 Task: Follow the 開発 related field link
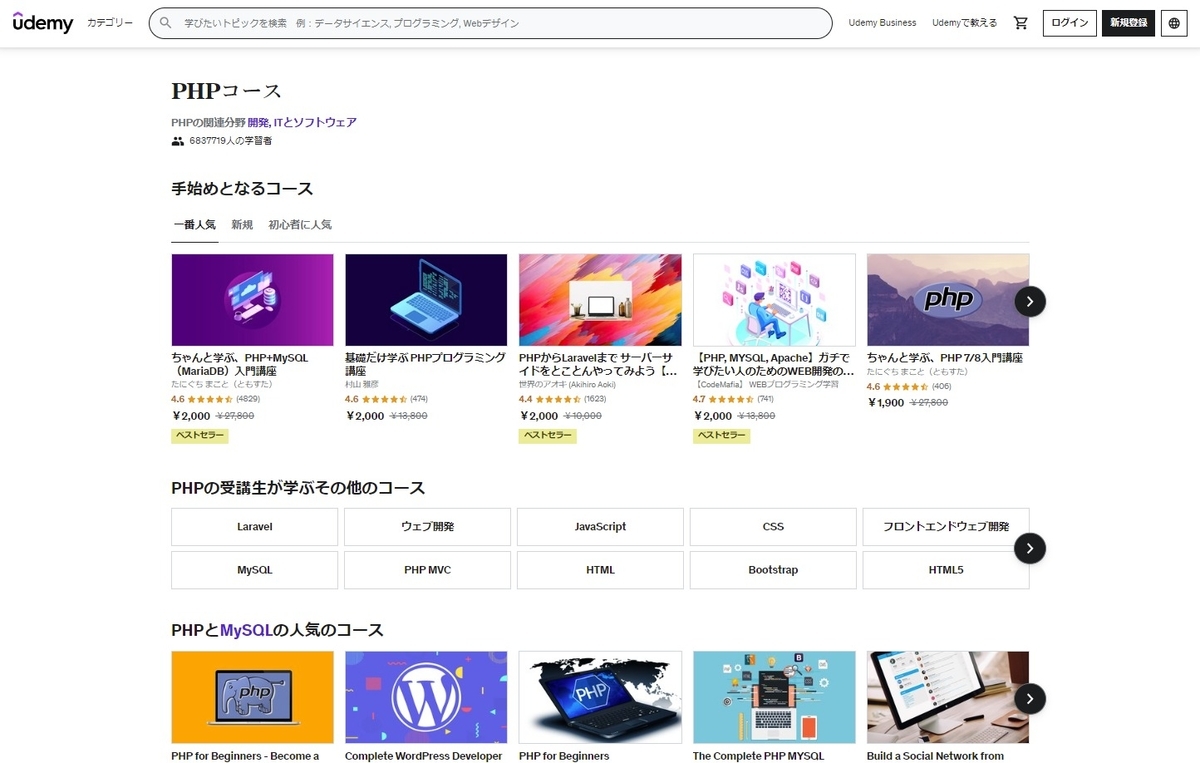[258, 122]
